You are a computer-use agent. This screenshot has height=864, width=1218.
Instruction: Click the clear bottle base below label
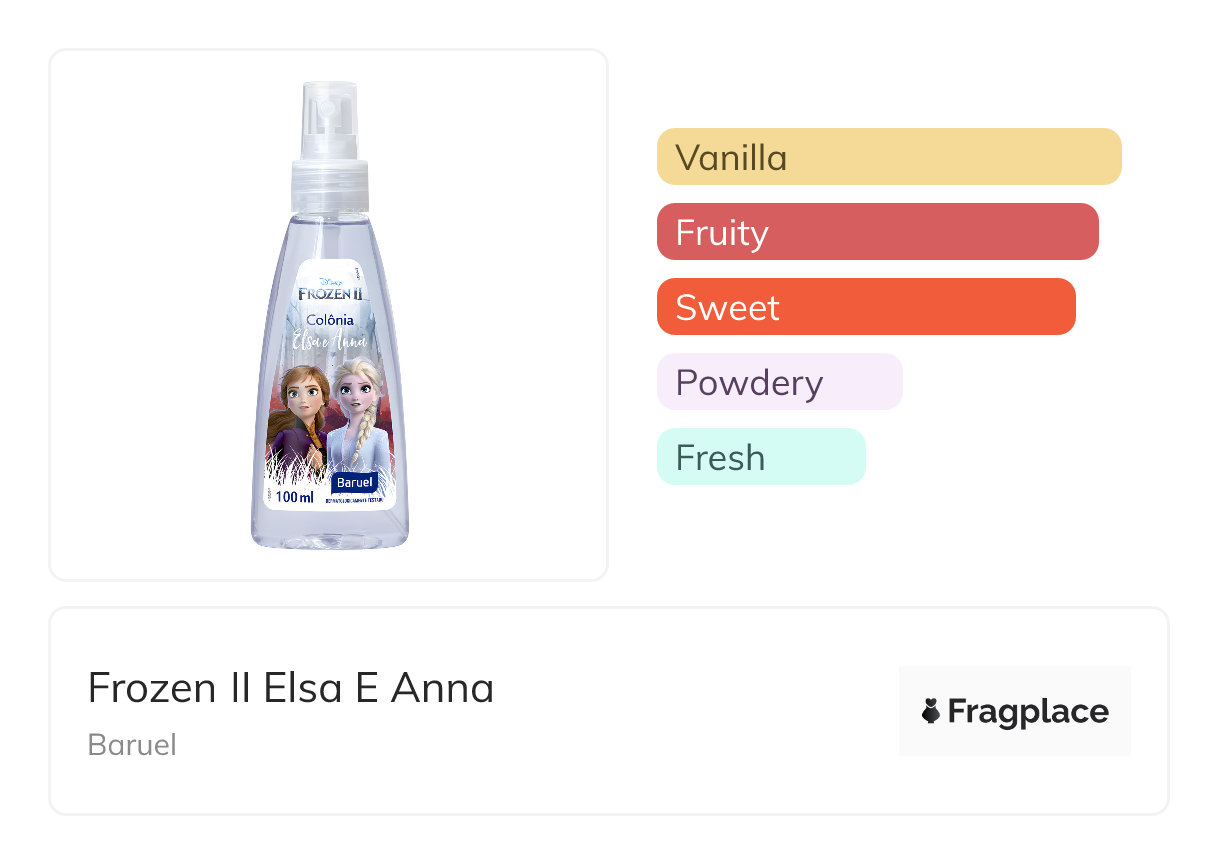click(x=330, y=530)
